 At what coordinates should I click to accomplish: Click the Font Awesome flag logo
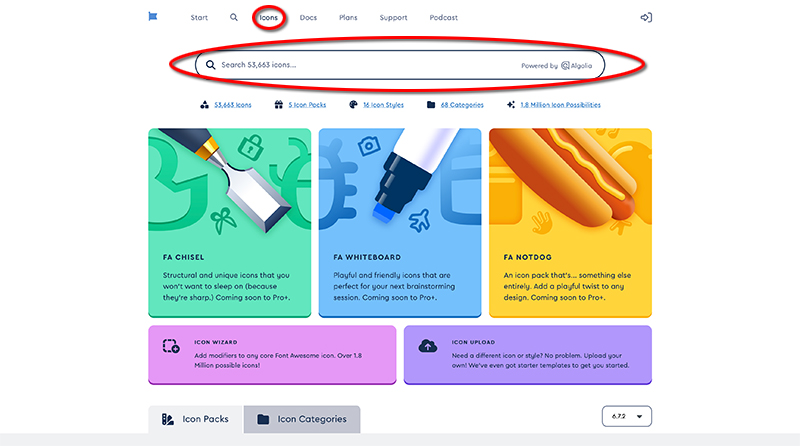tap(153, 17)
